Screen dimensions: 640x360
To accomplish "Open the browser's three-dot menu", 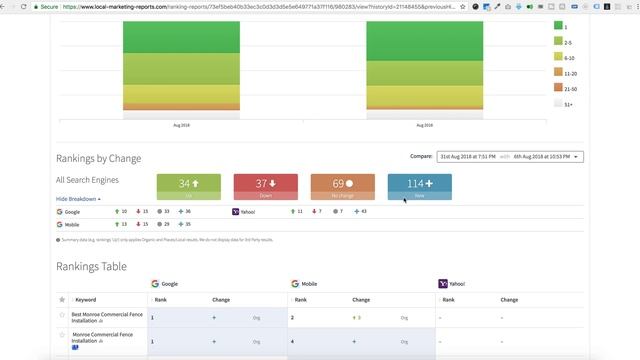I will pos(638,7).
